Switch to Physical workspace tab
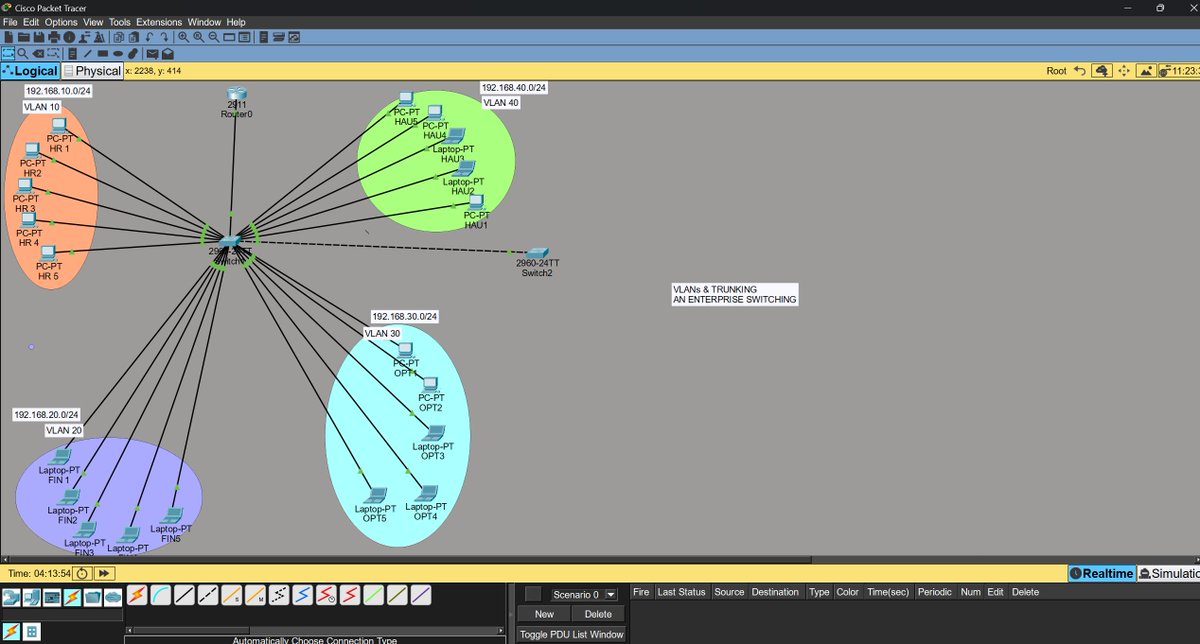 92,71
